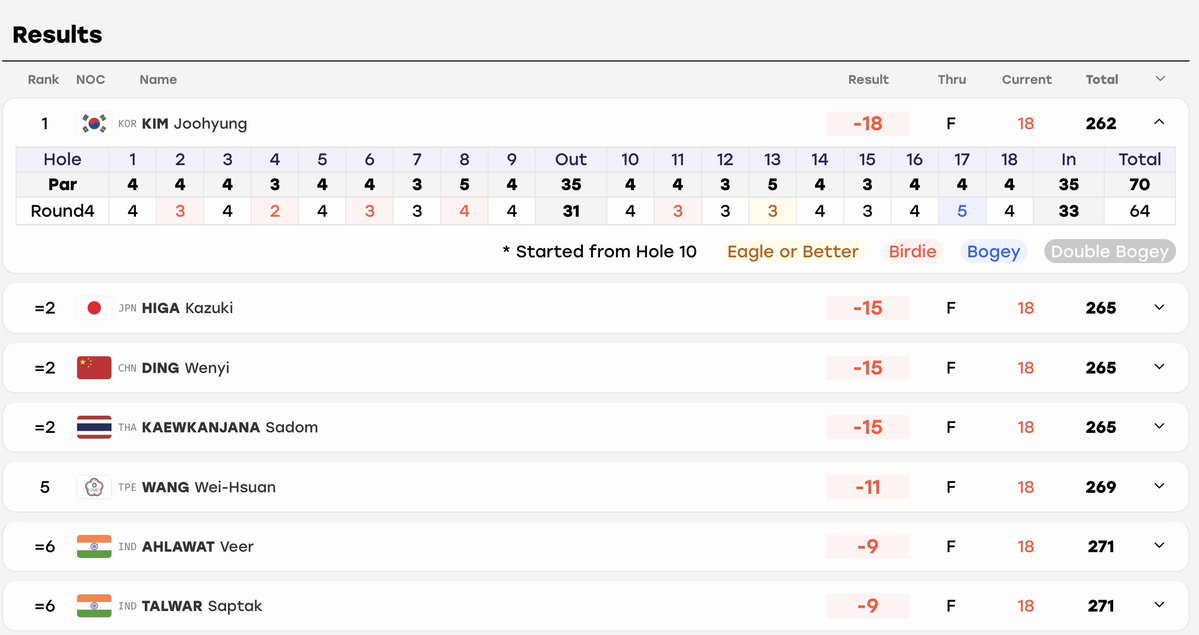Open player AHLAWAT Veer
This screenshot has height=635, width=1199.
click(x=197, y=546)
